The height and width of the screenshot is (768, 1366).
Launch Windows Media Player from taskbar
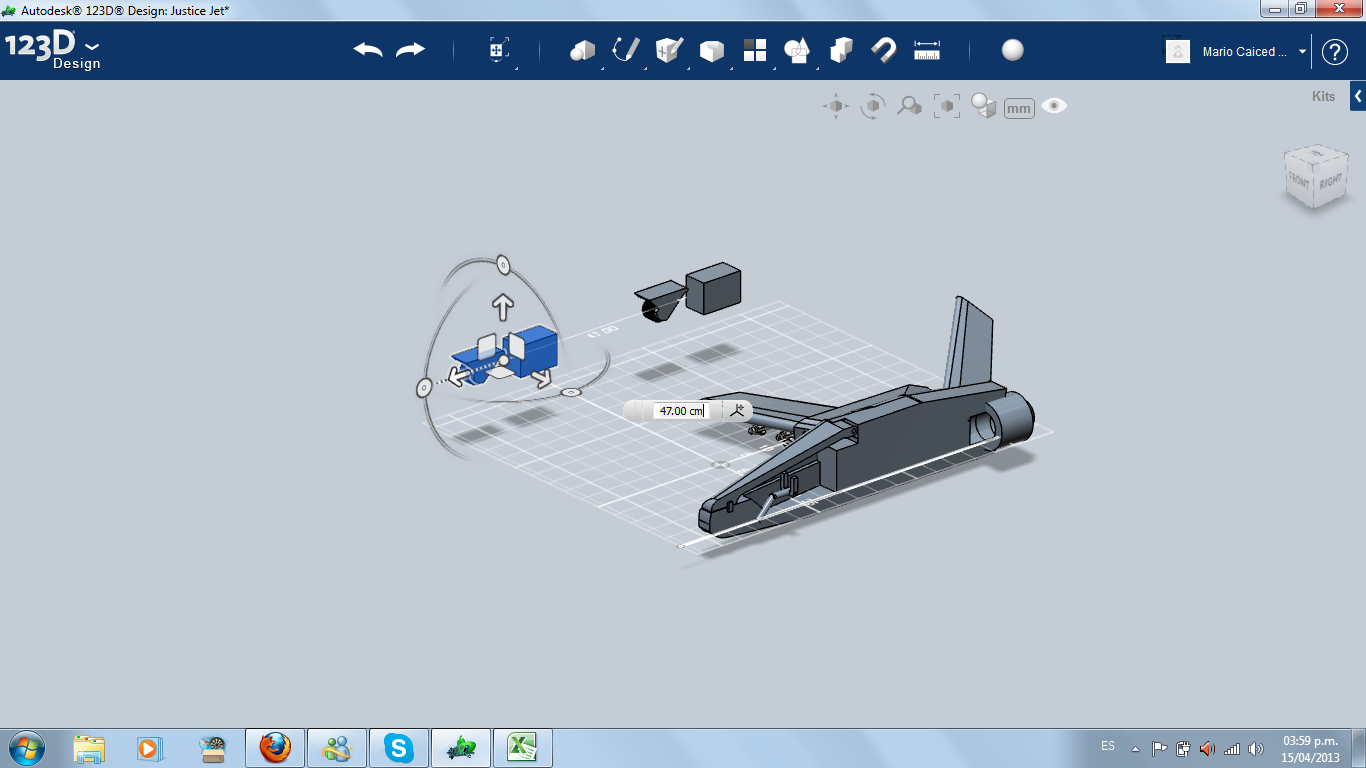click(x=149, y=748)
